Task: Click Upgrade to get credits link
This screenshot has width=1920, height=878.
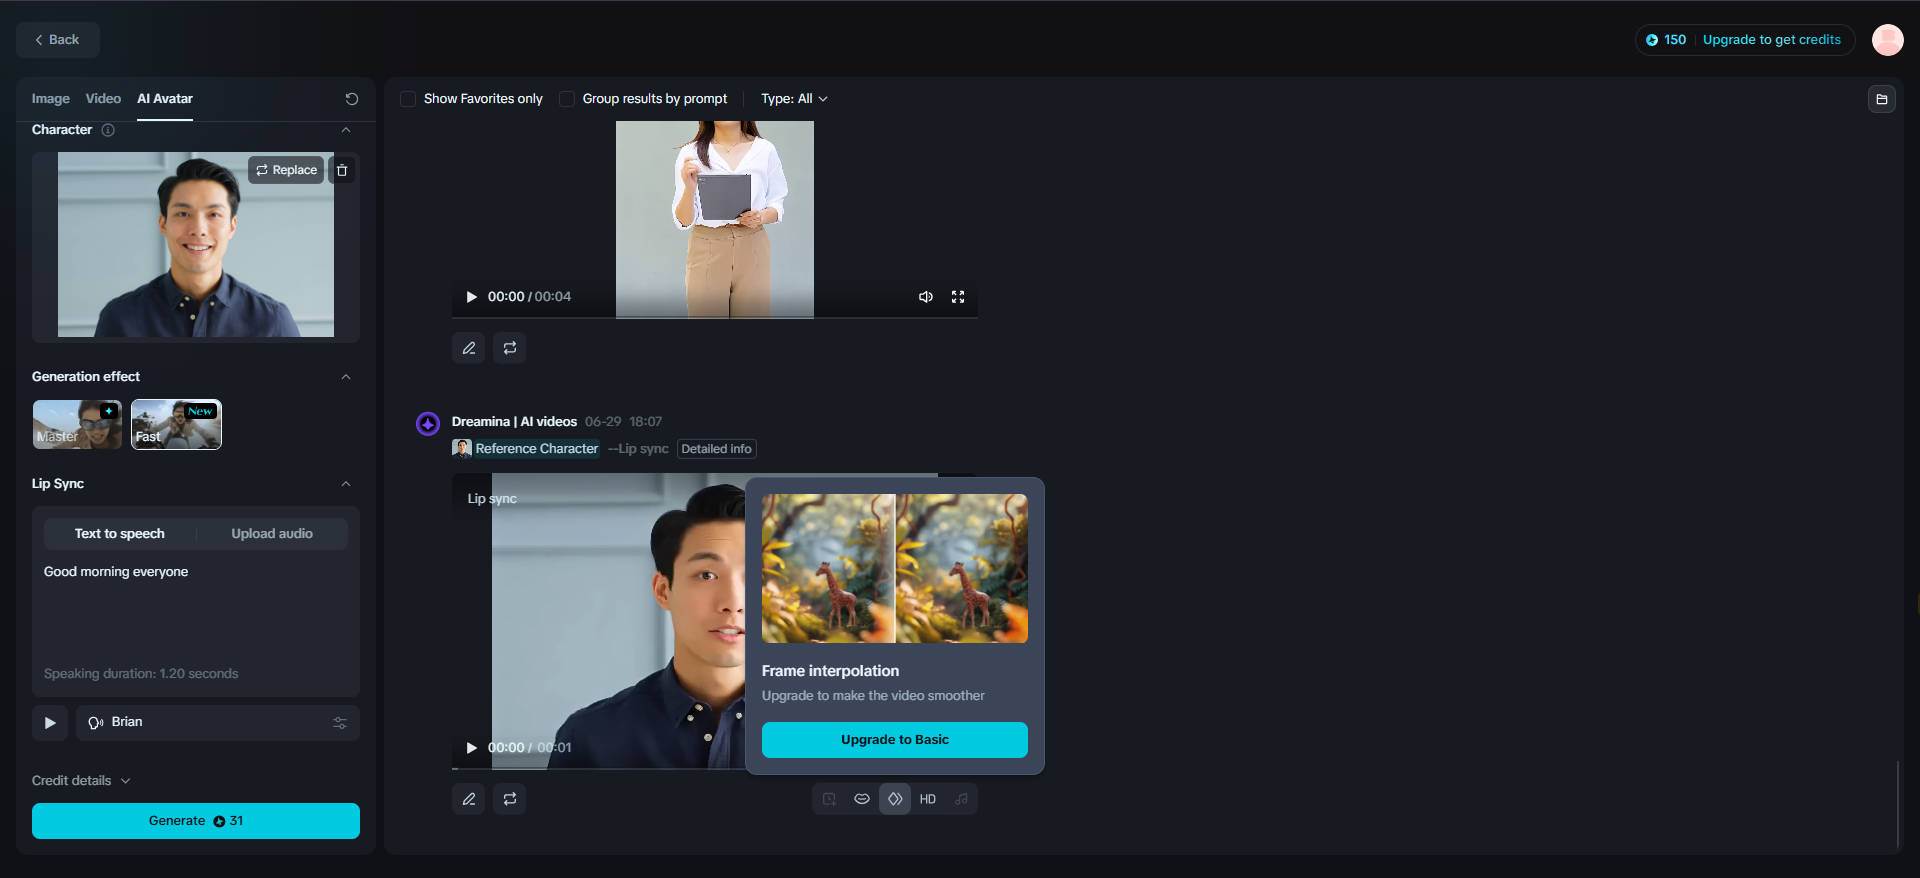Action: click(1771, 40)
